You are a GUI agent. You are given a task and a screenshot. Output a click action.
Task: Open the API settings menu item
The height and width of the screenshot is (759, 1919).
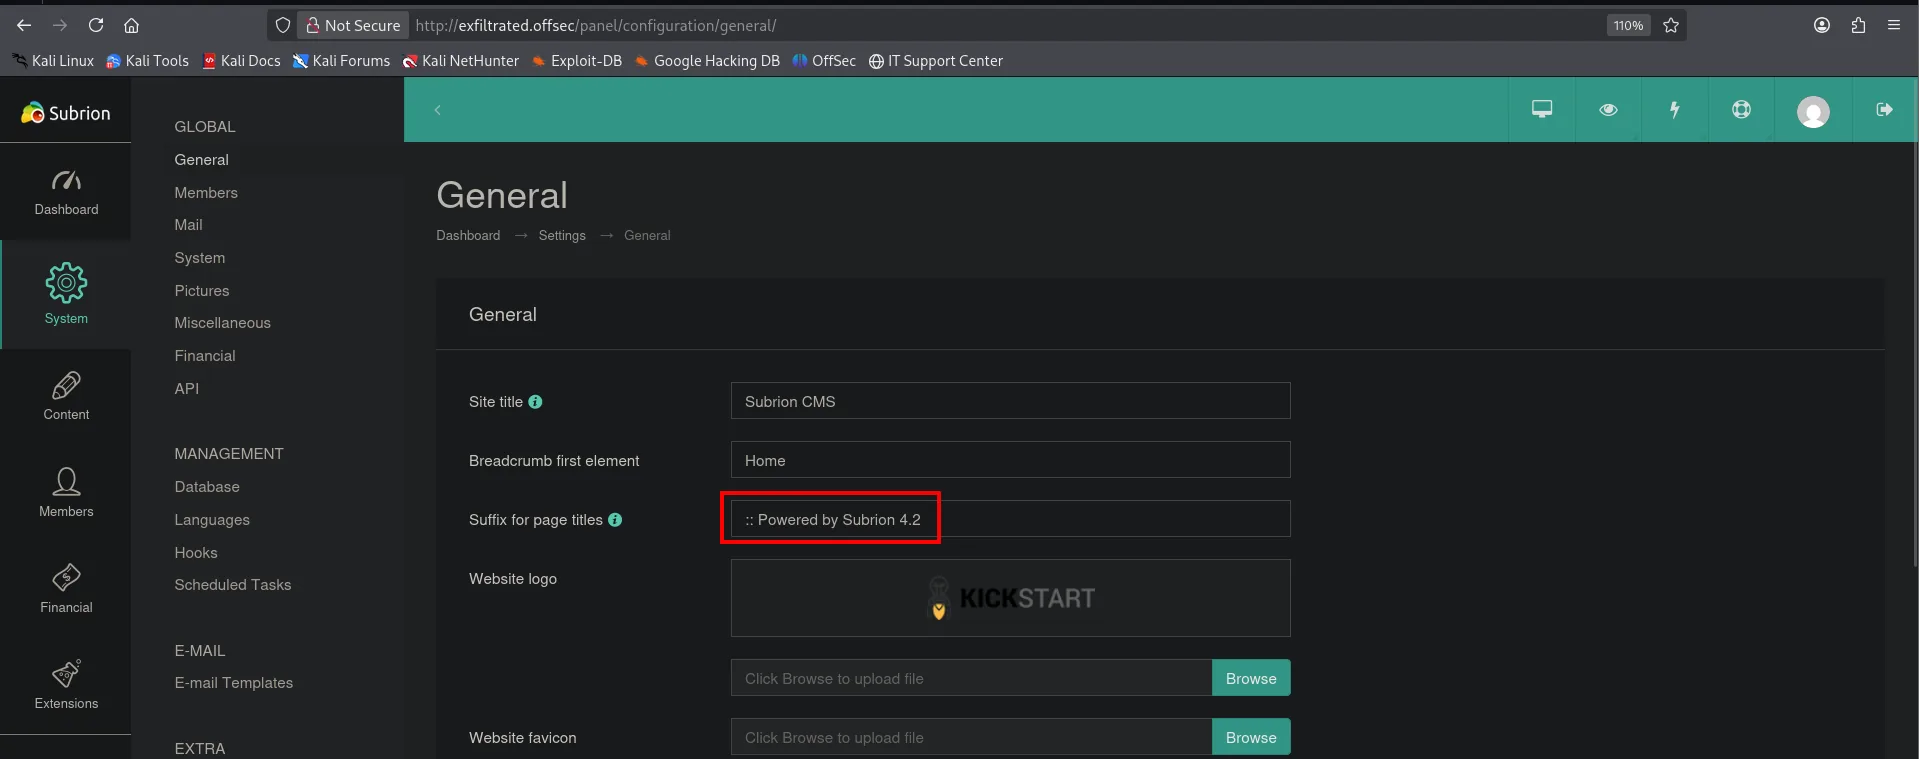186,389
